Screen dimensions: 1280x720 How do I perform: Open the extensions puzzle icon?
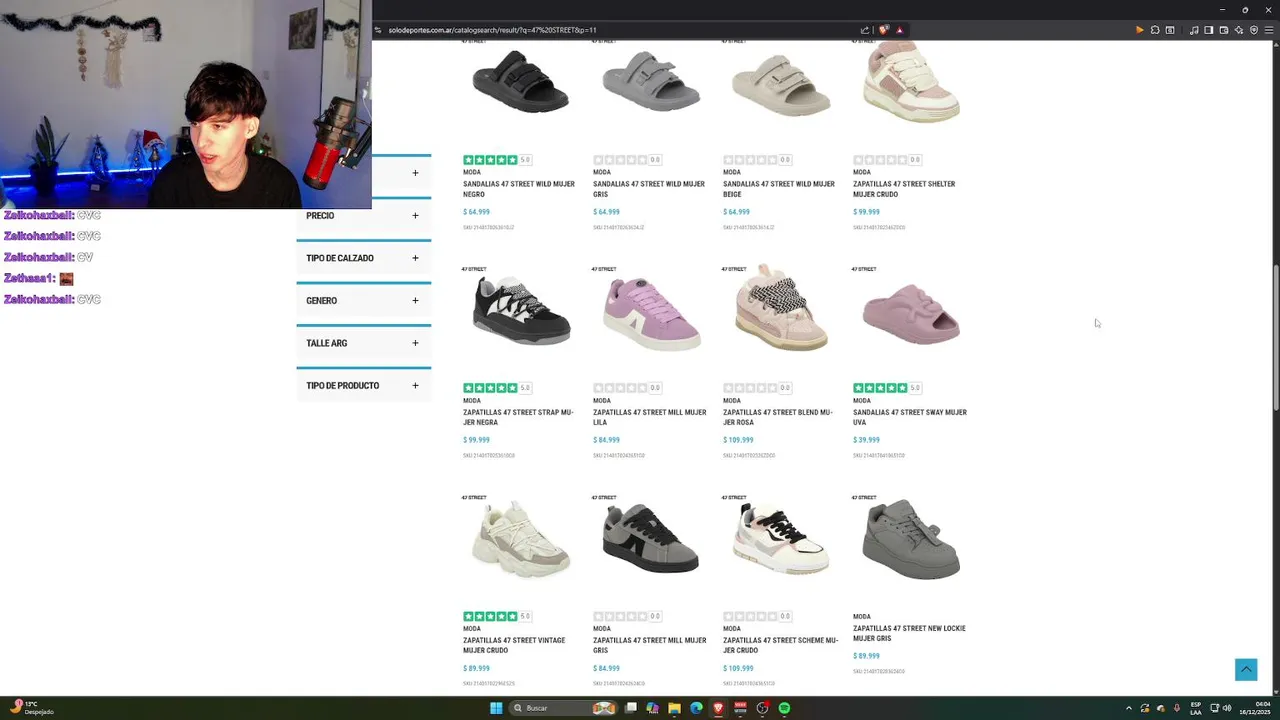pos(1155,30)
